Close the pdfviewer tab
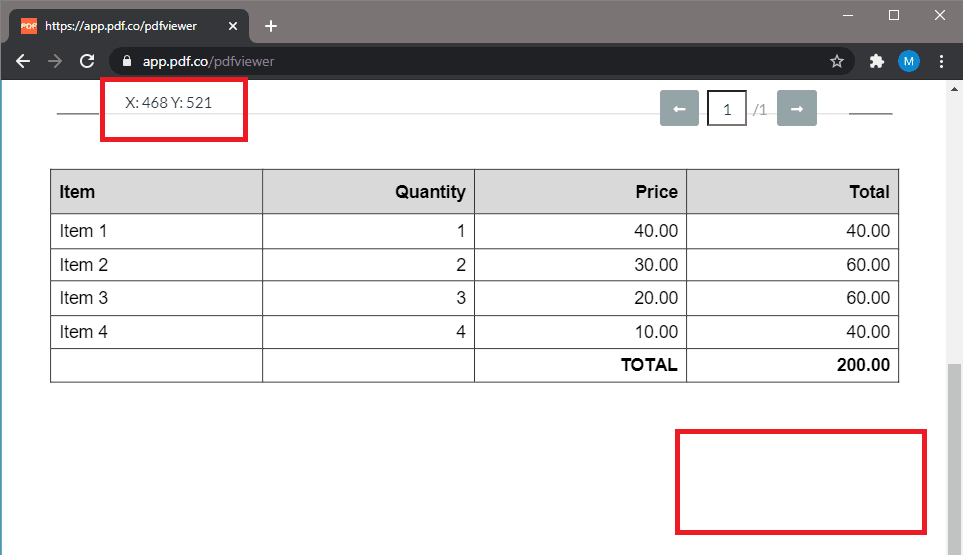This screenshot has height=555, width=963. click(233, 26)
